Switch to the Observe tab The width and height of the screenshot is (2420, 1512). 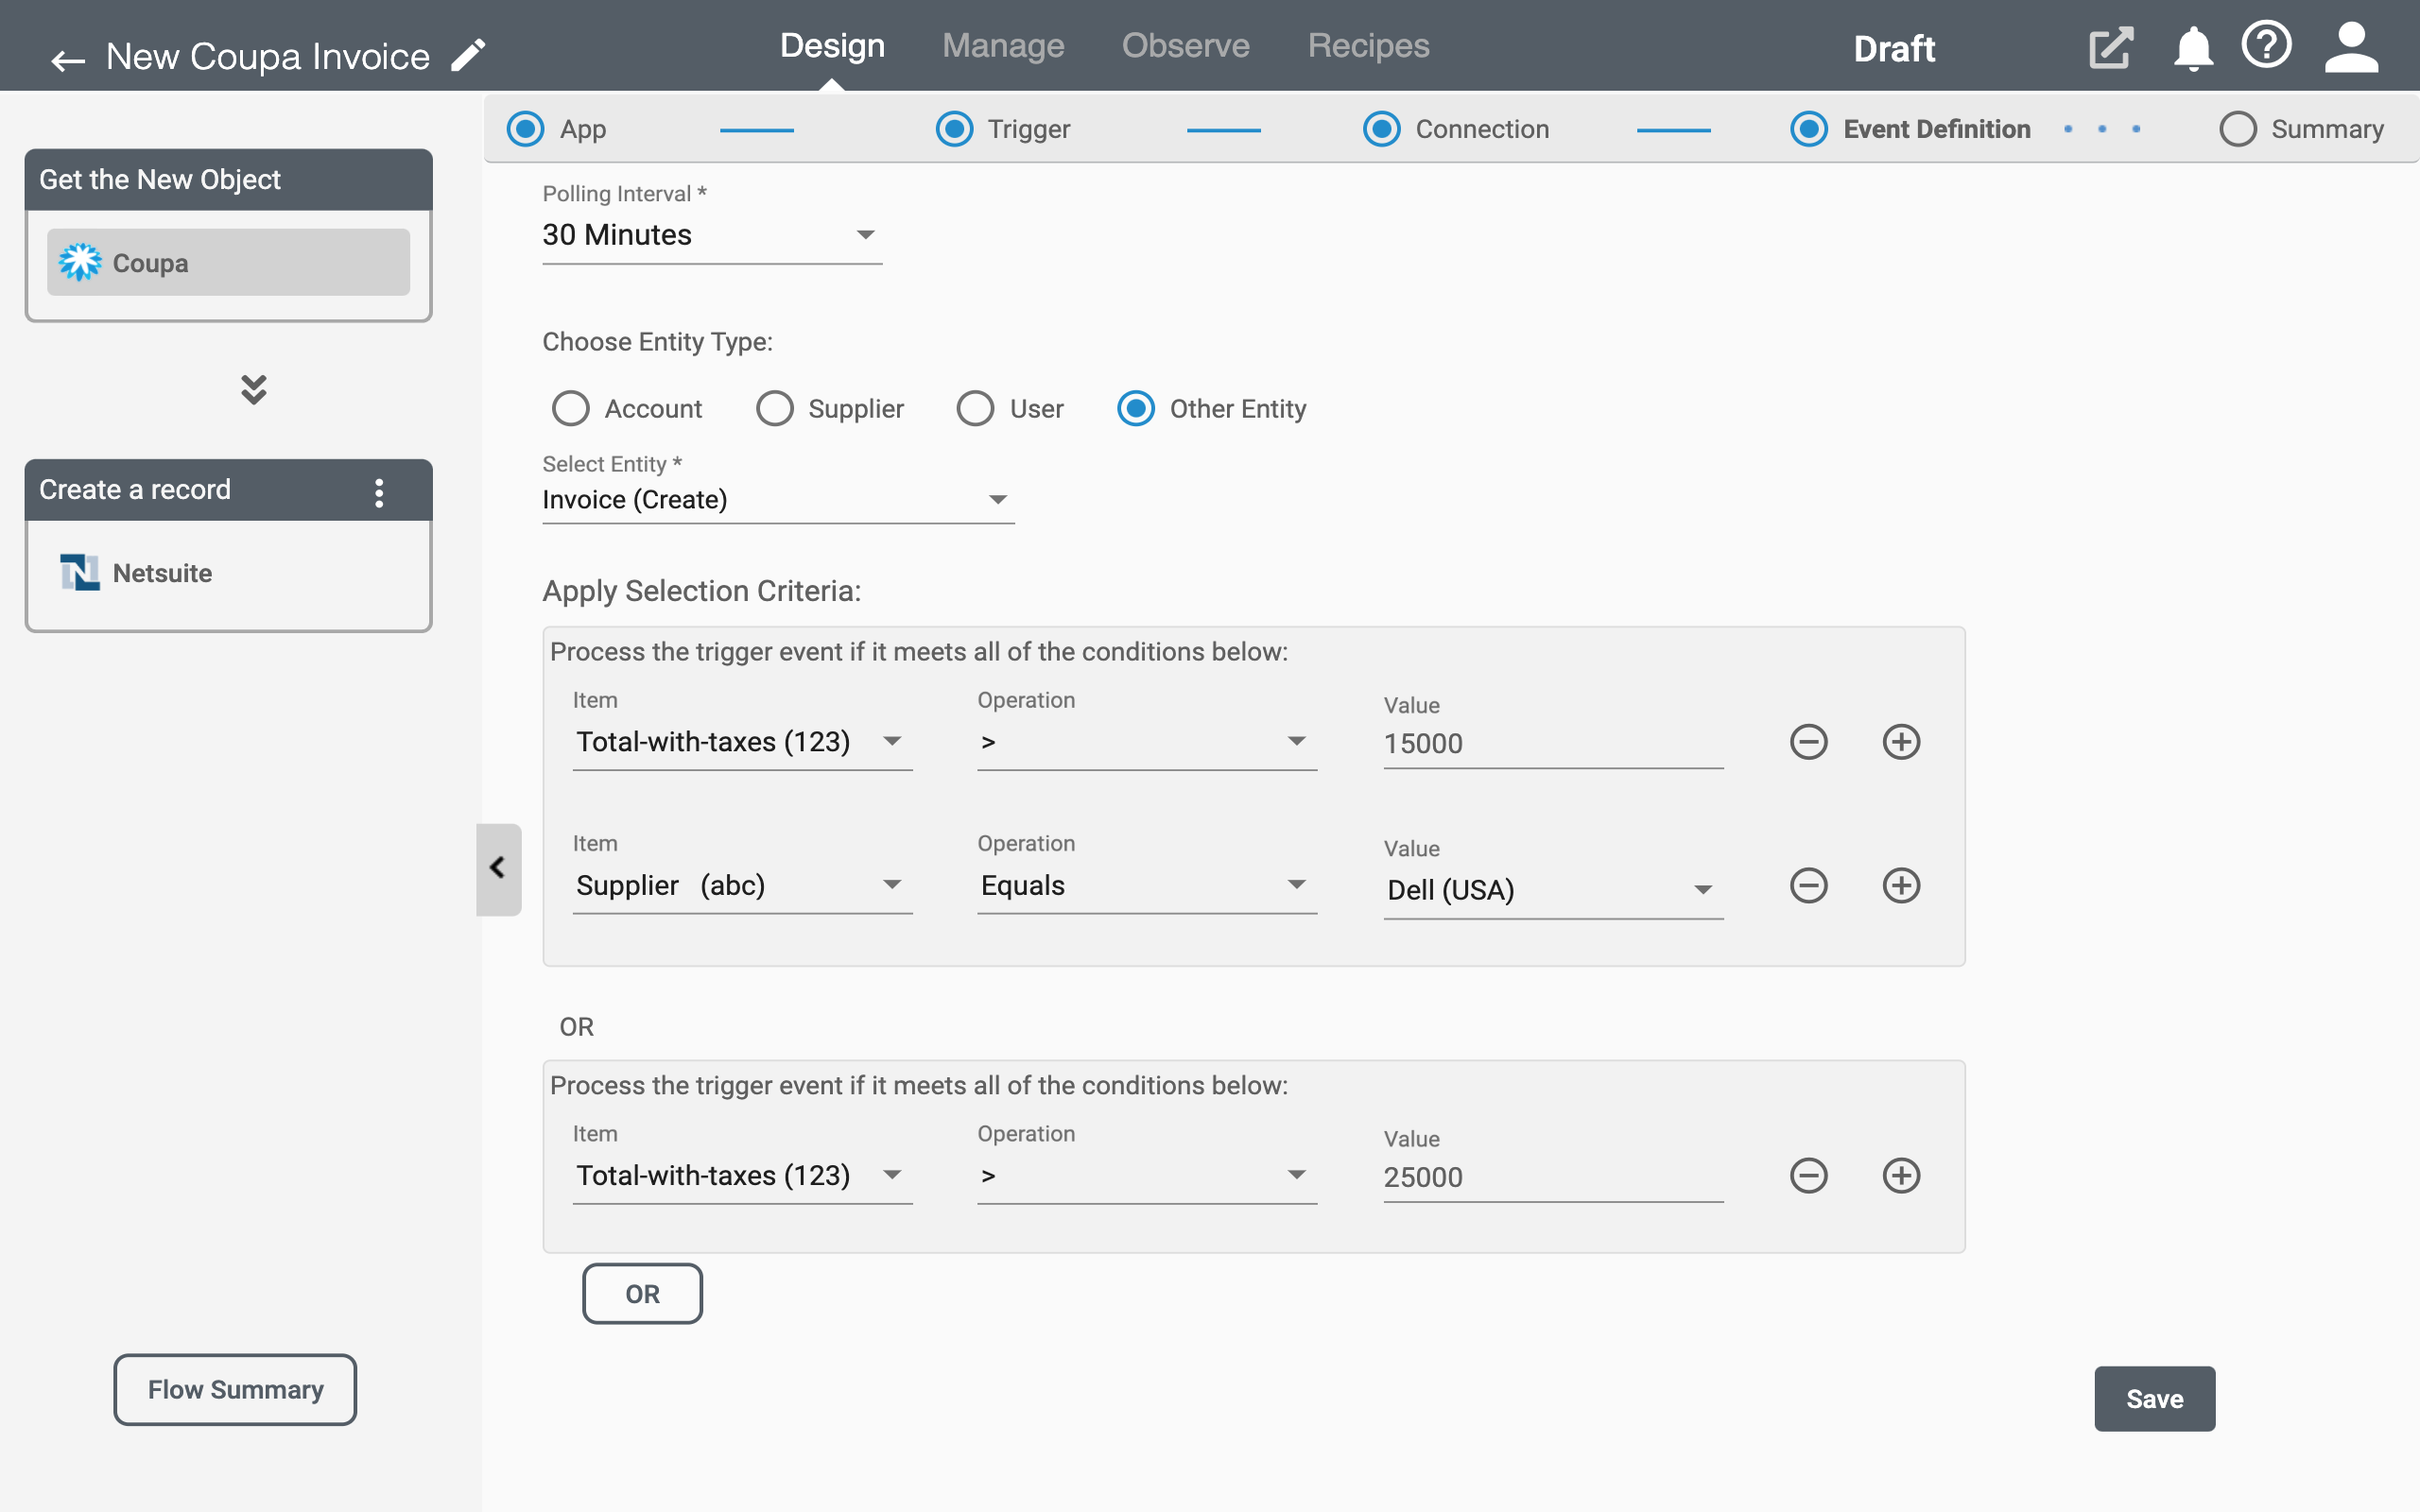coord(1183,45)
